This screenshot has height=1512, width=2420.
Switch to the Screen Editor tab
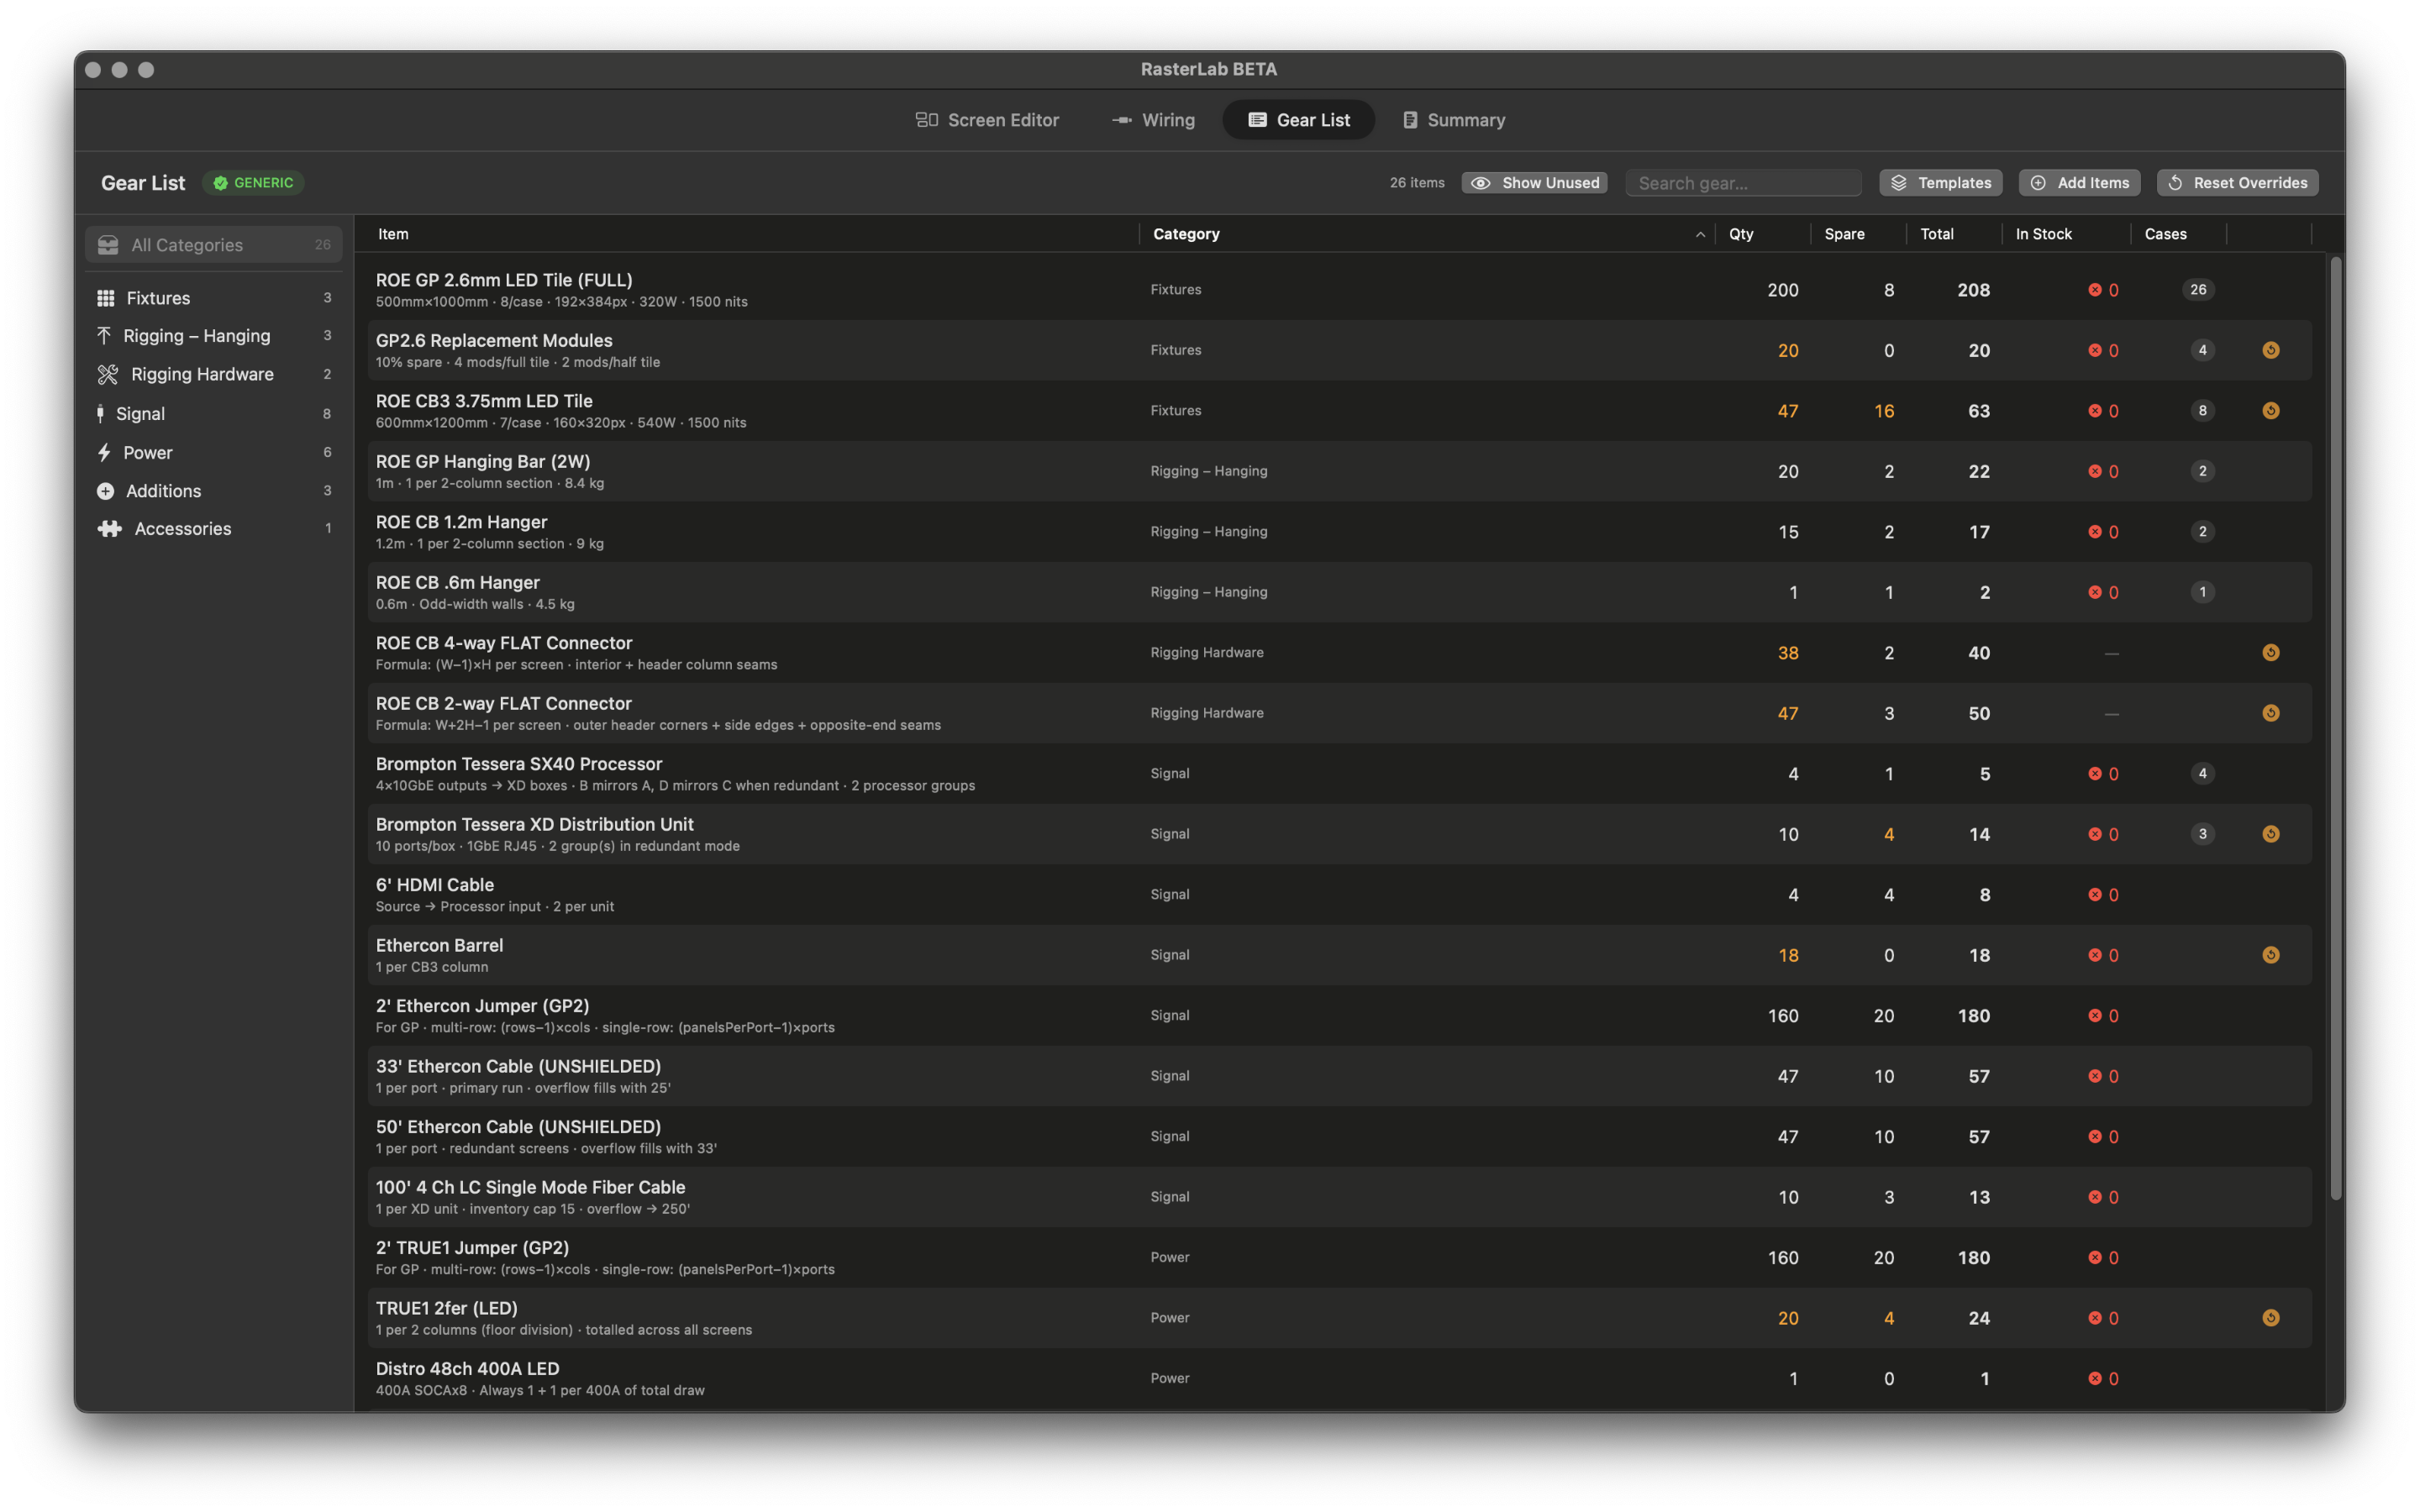point(987,120)
